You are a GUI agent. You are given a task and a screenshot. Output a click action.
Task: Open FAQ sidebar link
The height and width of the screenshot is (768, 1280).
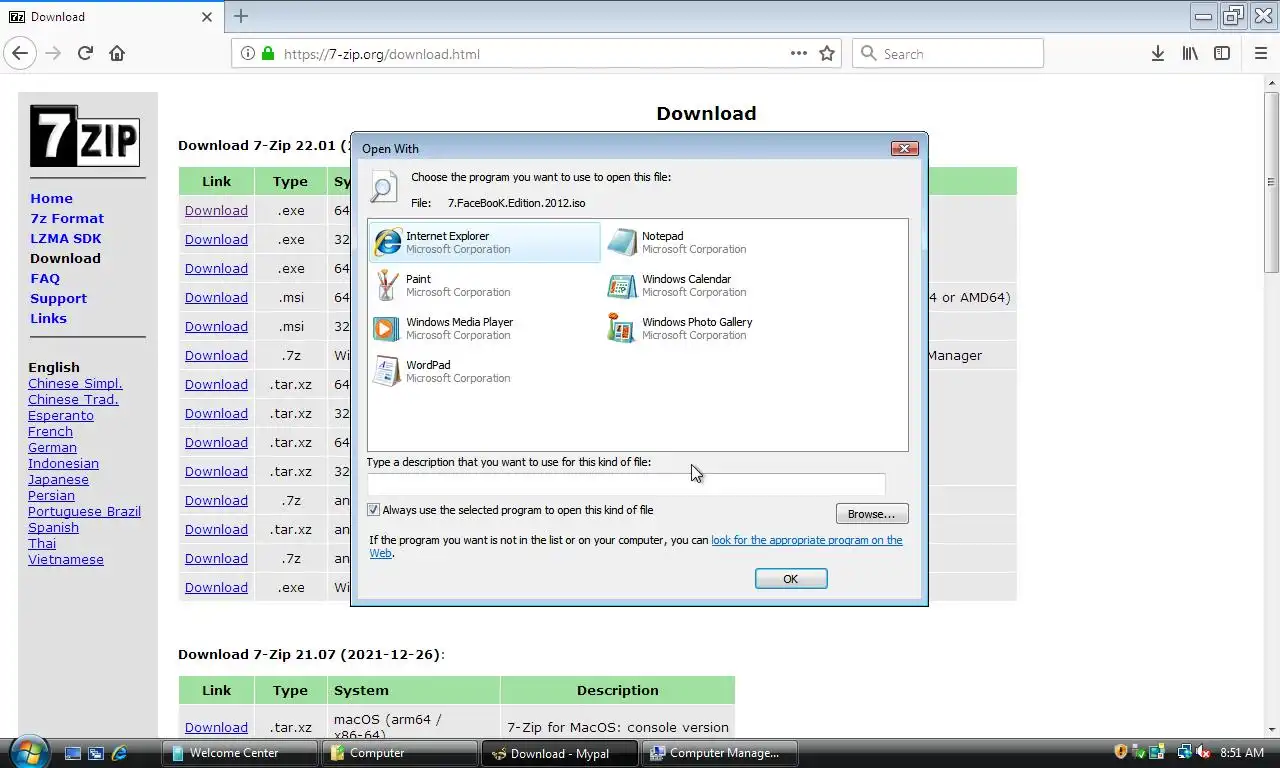(x=45, y=278)
